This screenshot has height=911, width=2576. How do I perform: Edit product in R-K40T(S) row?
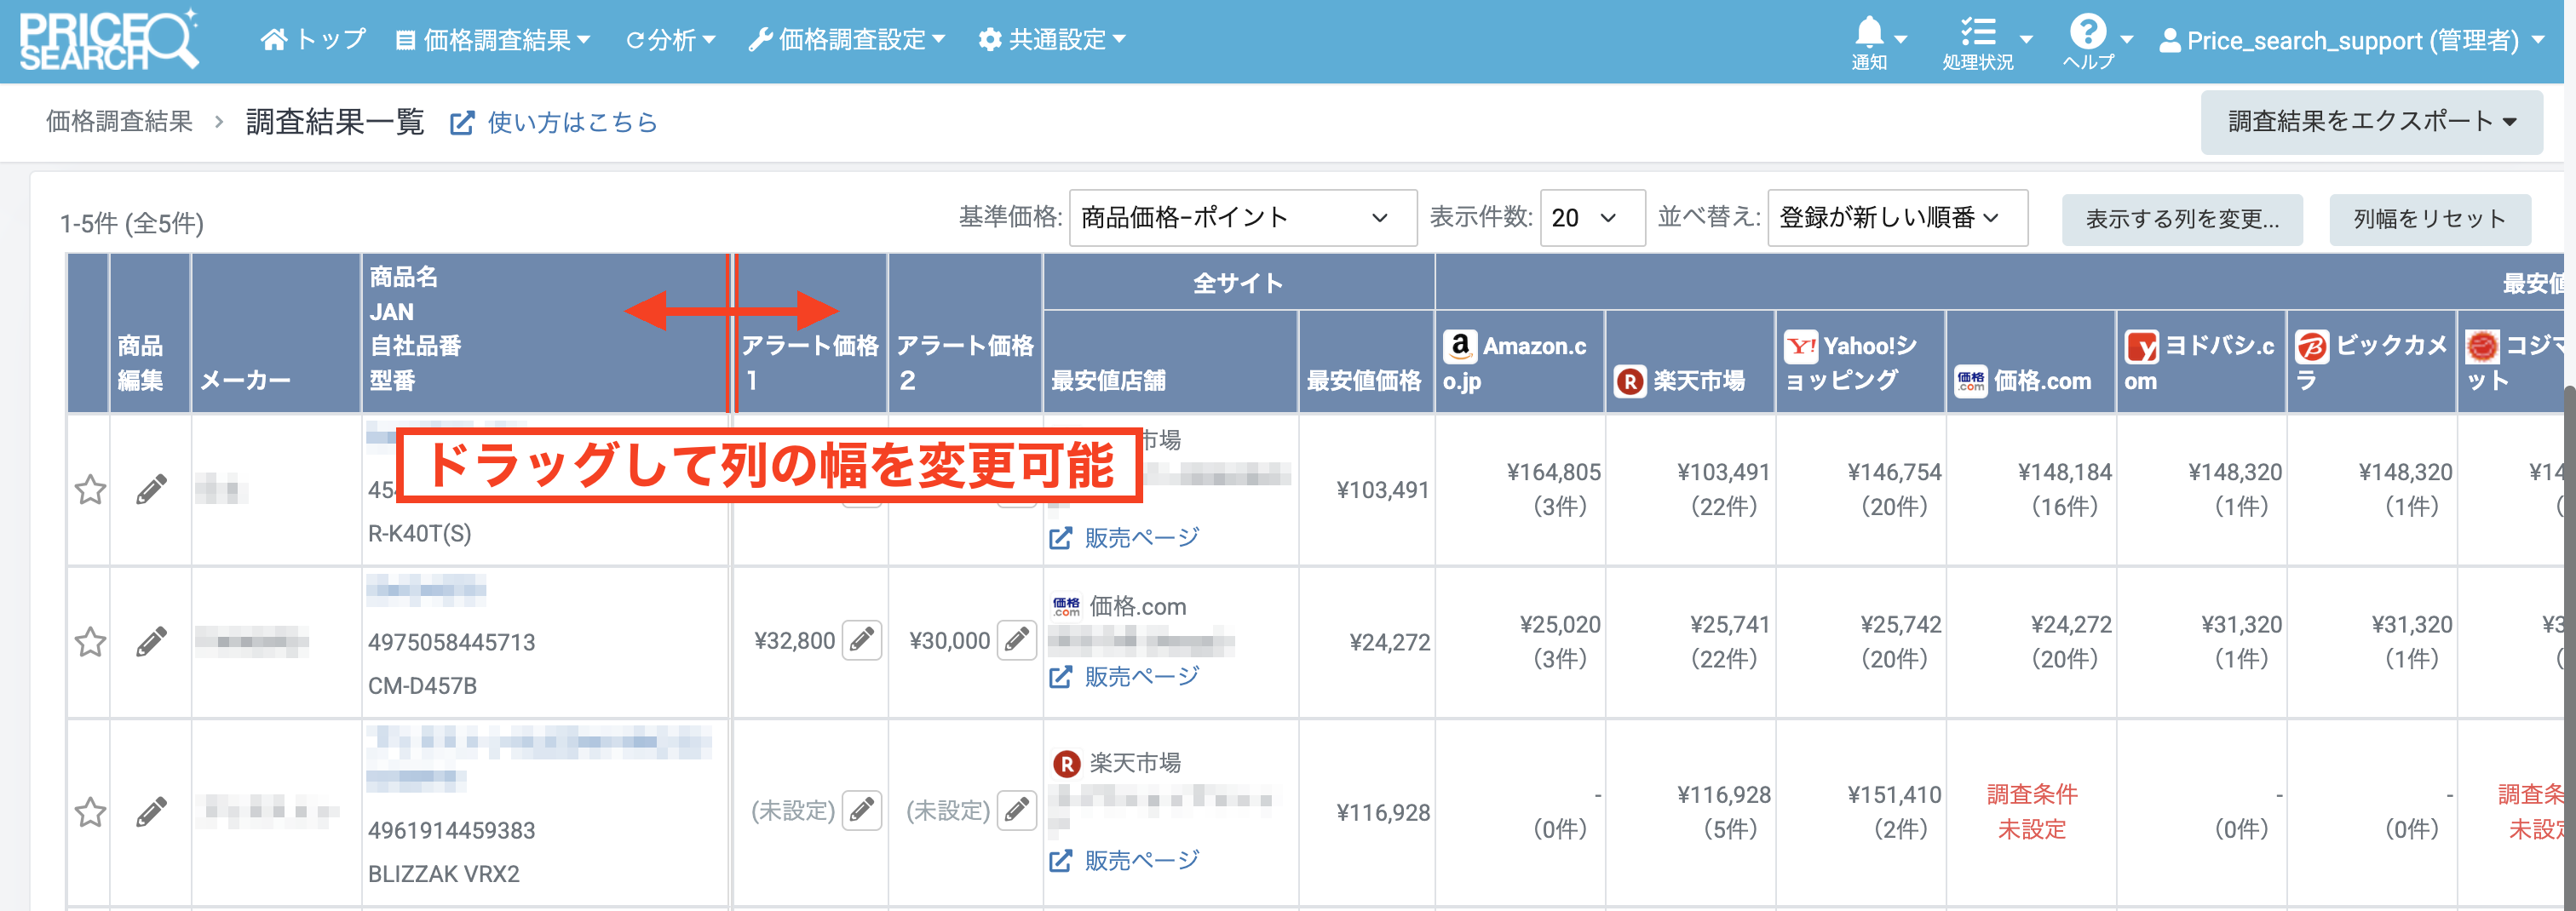point(151,490)
